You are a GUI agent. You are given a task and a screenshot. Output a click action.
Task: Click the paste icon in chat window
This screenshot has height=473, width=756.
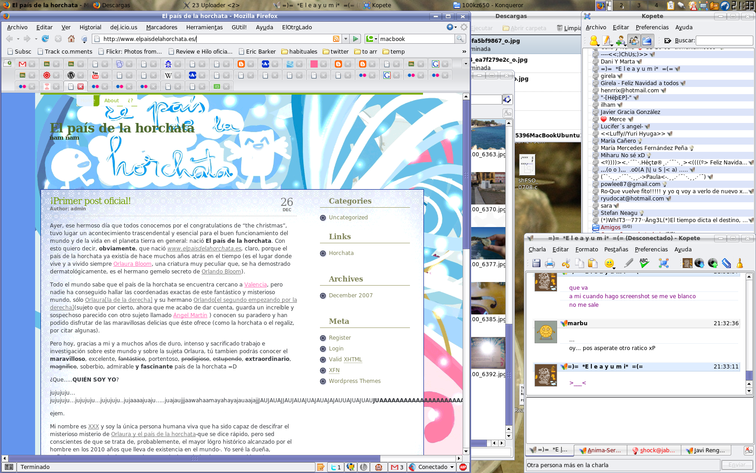click(593, 263)
